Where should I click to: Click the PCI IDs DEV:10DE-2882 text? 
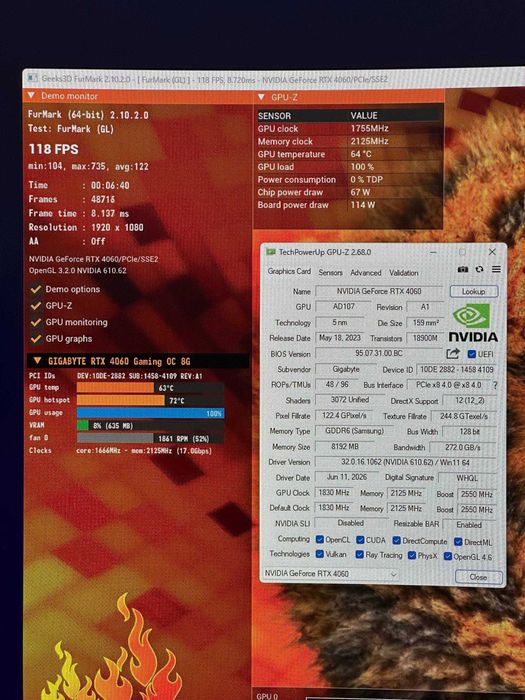(140, 376)
